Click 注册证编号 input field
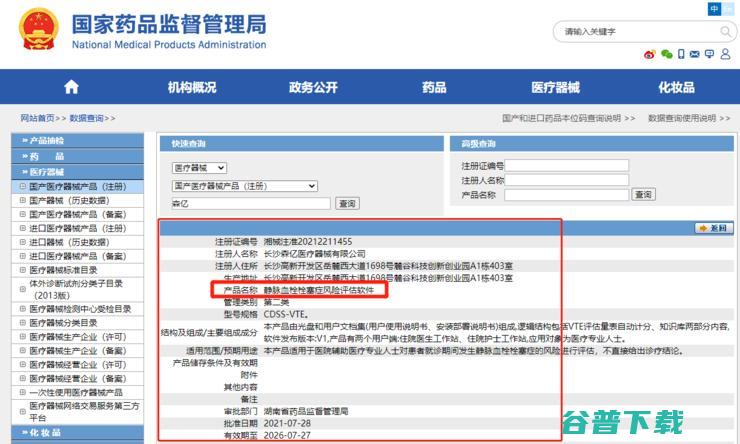This screenshot has width=740, height=444. point(566,165)
